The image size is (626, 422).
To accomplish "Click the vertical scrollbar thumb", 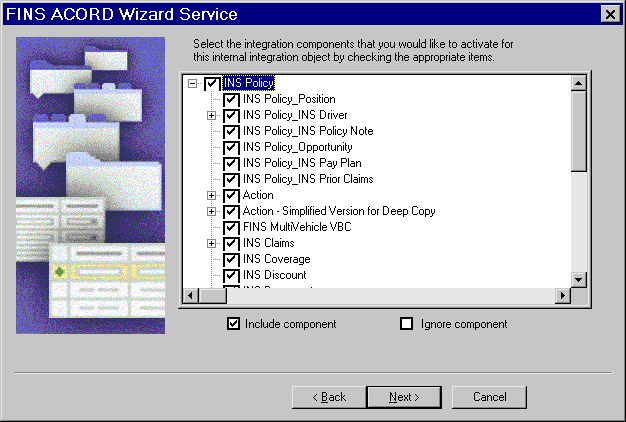I will click(578, 132).
